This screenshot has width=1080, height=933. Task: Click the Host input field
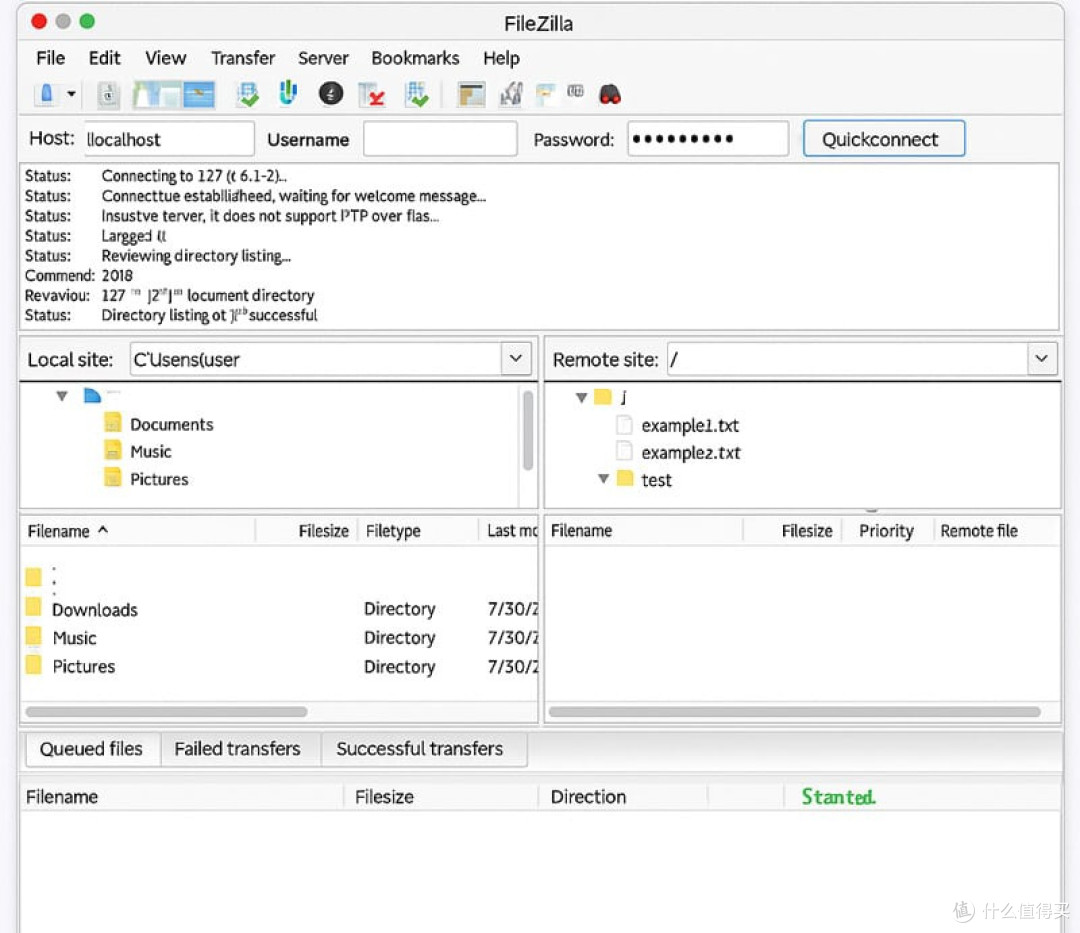pyautogui.click(x=169, y=139)
